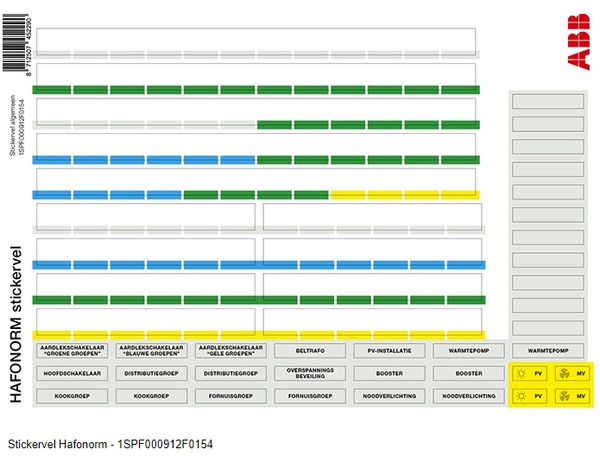600x456 pixels.
Task: Click the Warmtepomp label in the grey side column
Action: (x=548, y=350)
